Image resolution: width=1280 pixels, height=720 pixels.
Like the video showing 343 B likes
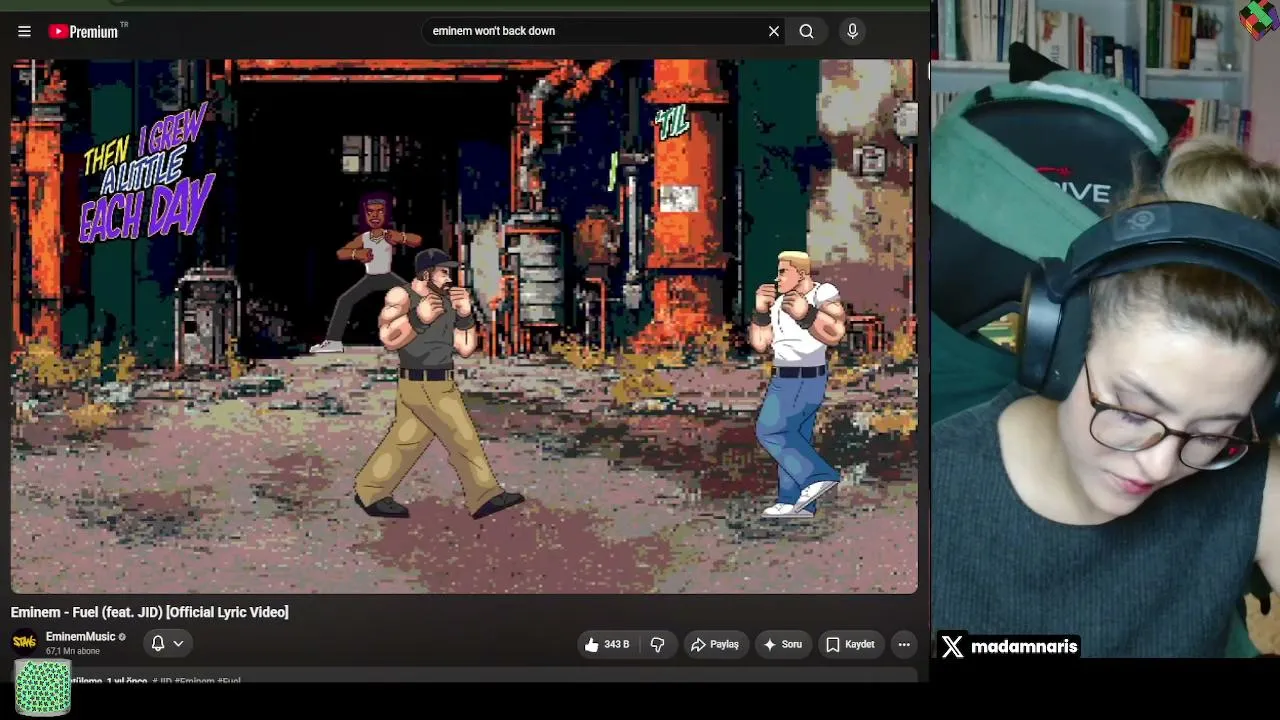[x=608, y=645]
